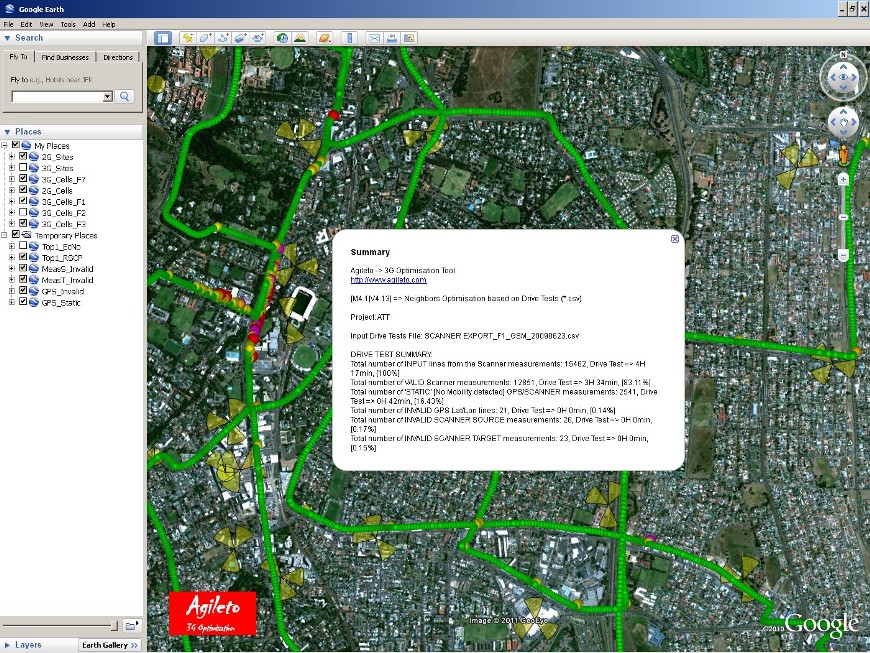
Task: Check the Top1_EcNo checkbox
Action: [x=22, y=246]
